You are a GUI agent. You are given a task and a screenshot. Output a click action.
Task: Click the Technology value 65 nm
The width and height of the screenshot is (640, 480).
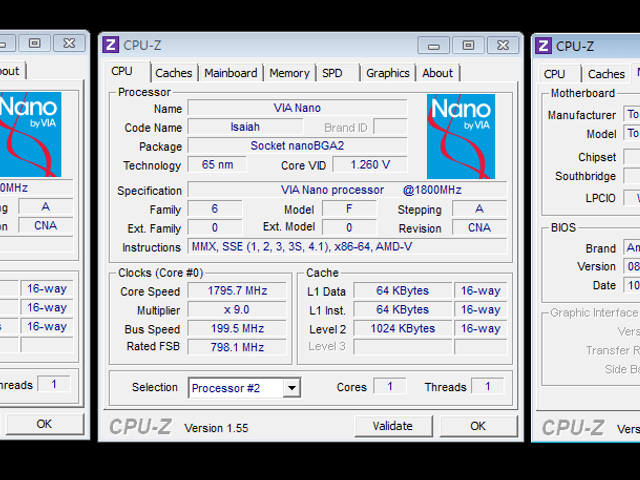click(x=217, y=165)
